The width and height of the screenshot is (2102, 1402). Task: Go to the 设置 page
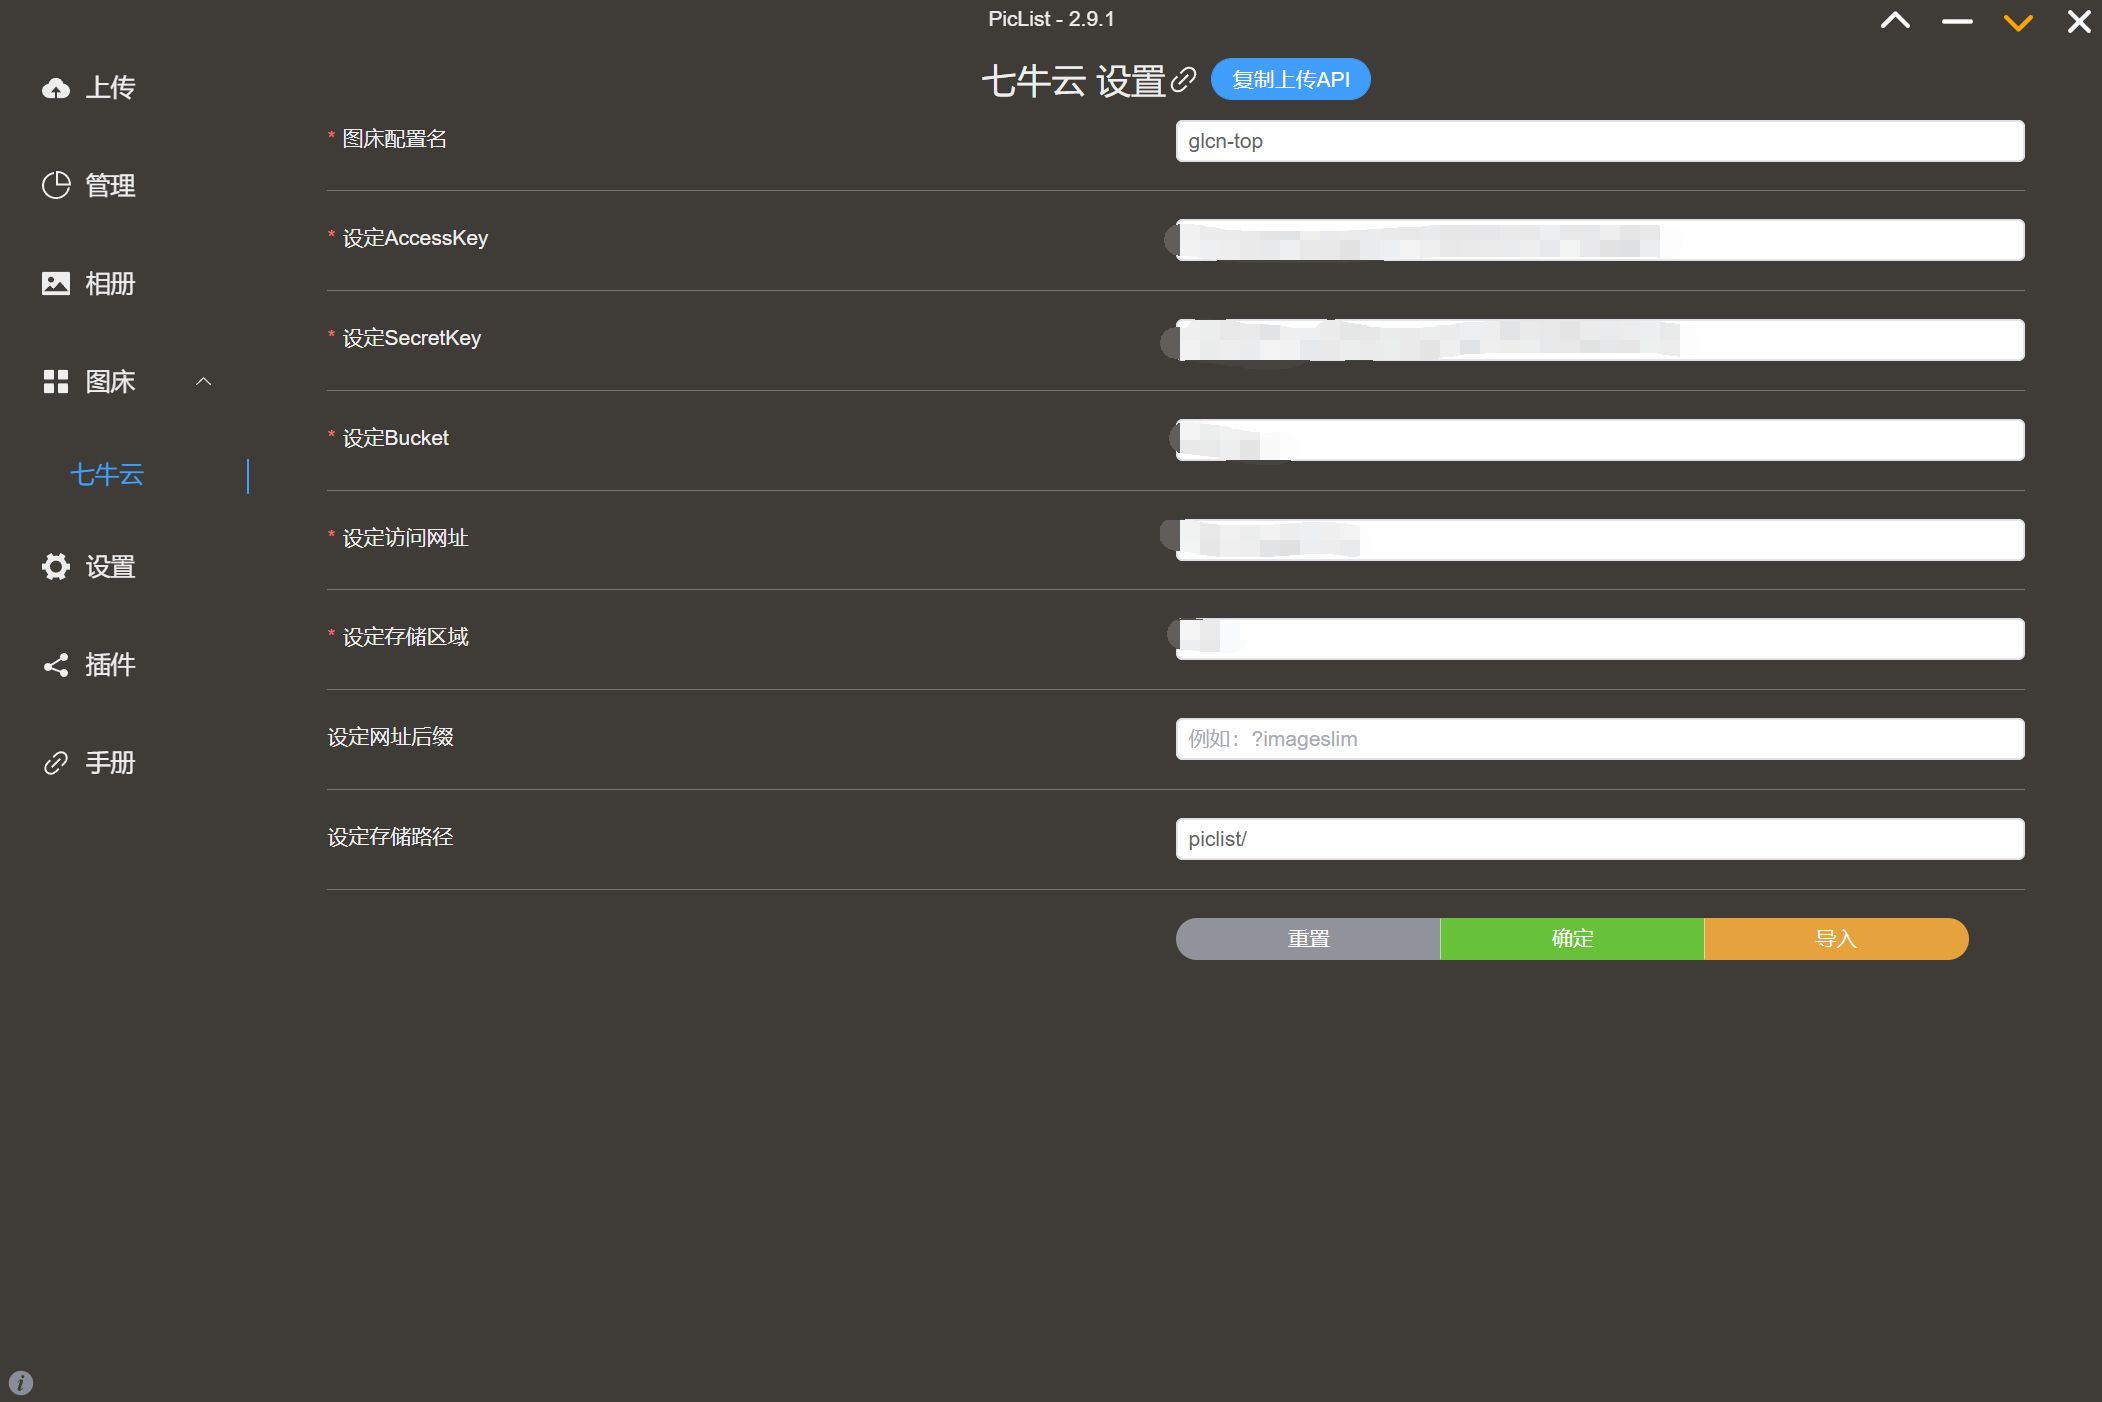point(110,567)
